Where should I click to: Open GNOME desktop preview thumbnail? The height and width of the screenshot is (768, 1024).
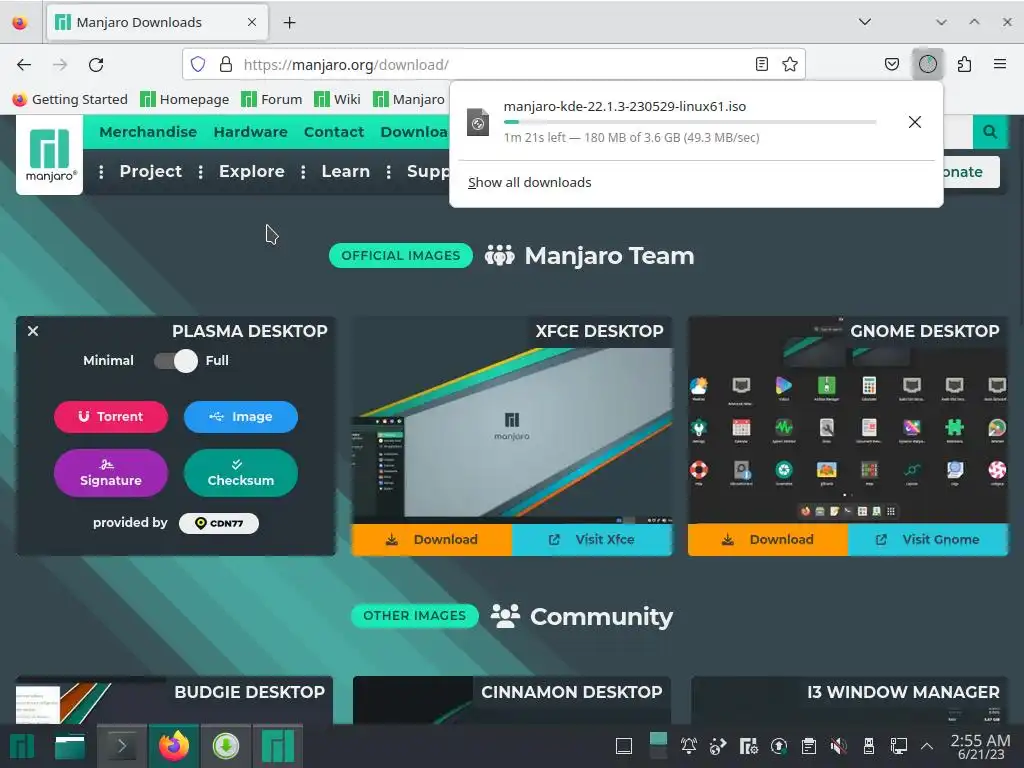coord(848,436)
